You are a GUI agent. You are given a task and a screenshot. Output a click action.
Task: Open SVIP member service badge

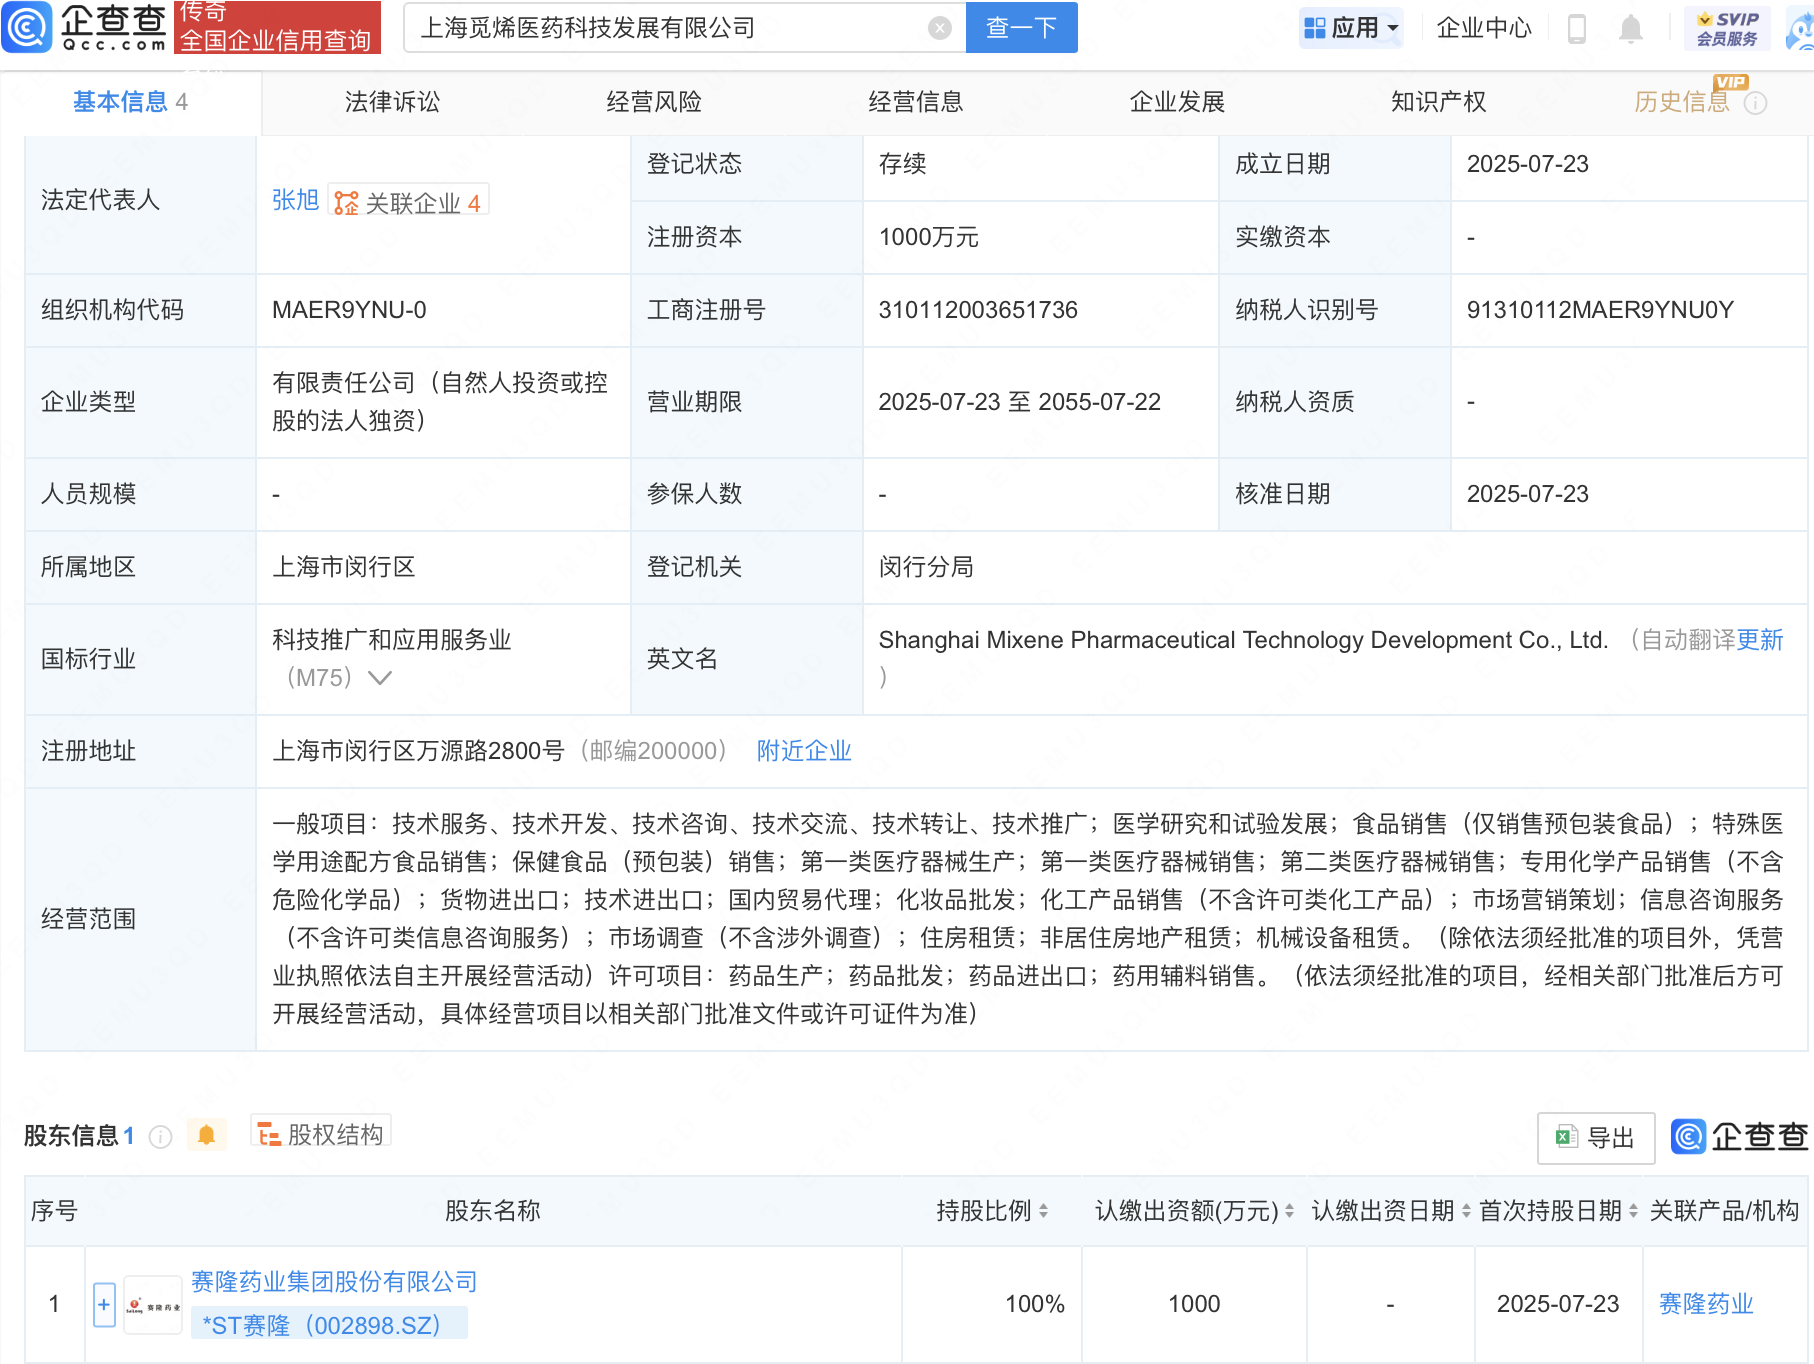[x=1727, y=28]
